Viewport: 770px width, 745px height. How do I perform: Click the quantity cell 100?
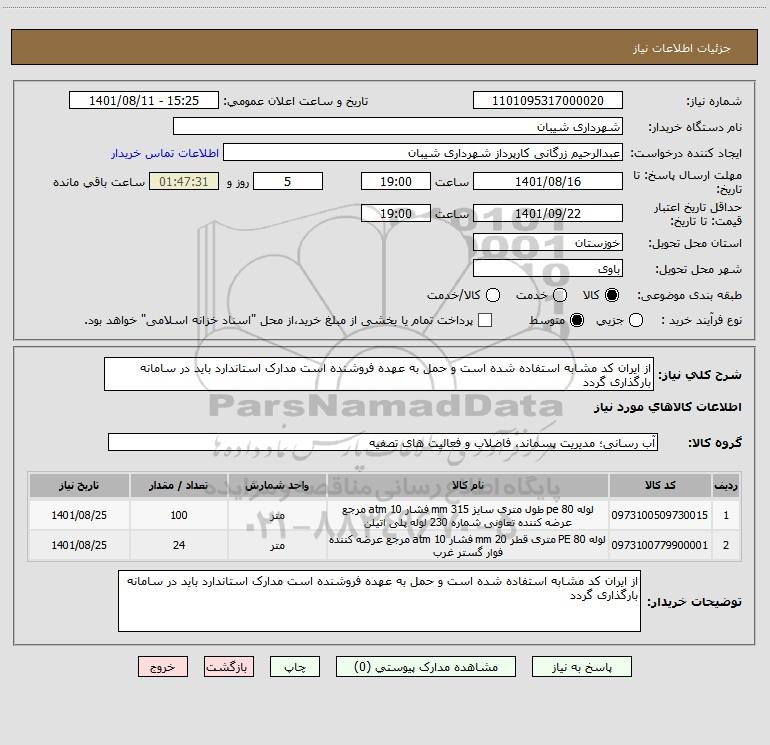(x=179, y=515)
